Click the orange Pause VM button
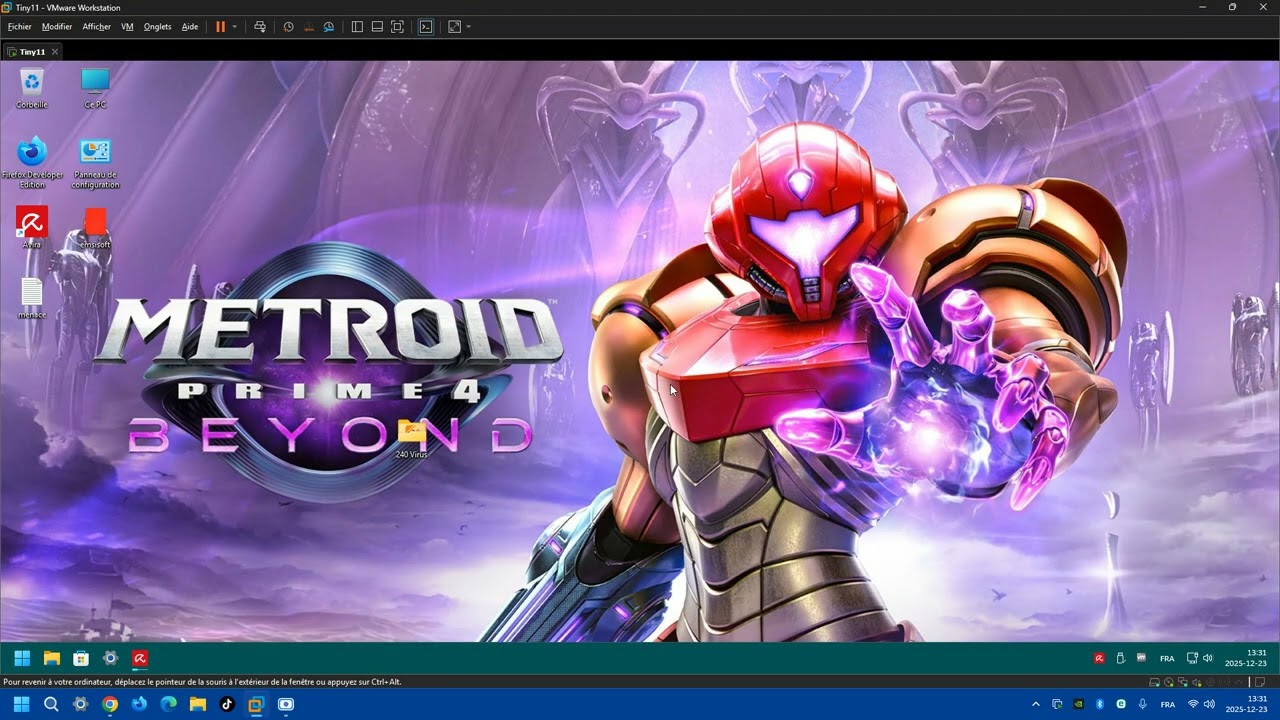The height and width of the screenshot is (720, 1280). 221,27
